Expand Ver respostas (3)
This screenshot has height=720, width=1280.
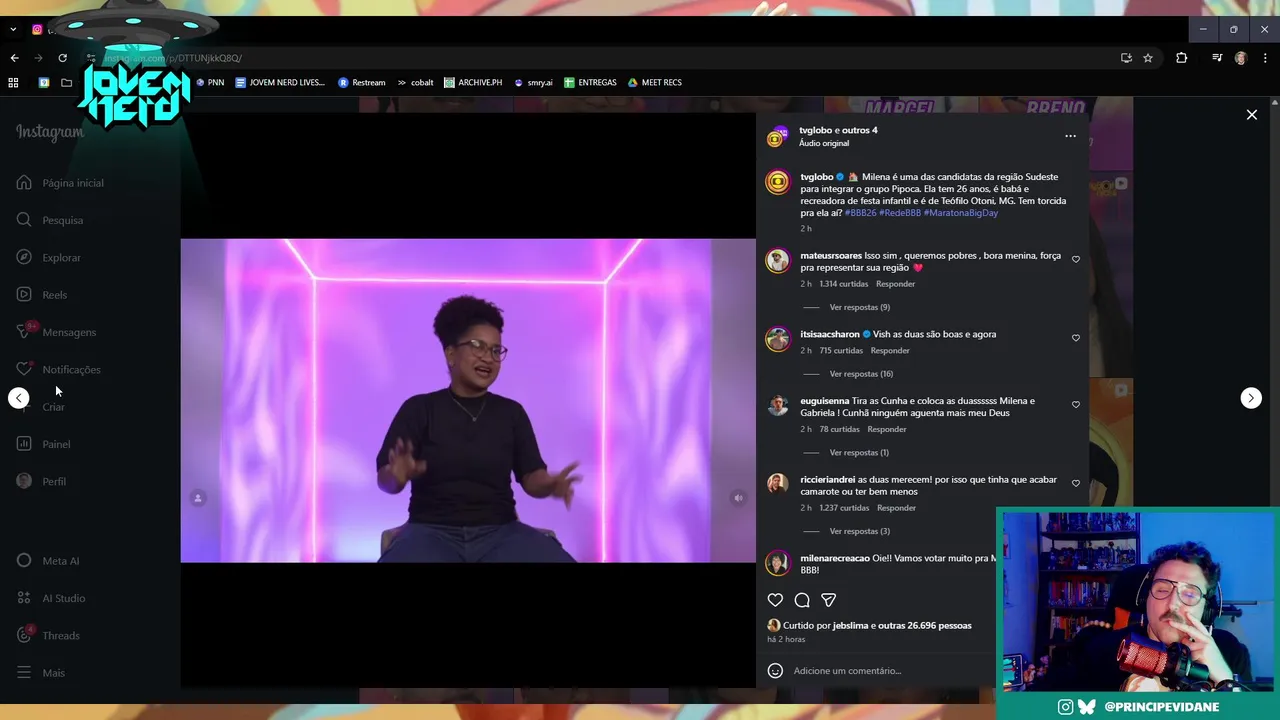coord(859,531)
